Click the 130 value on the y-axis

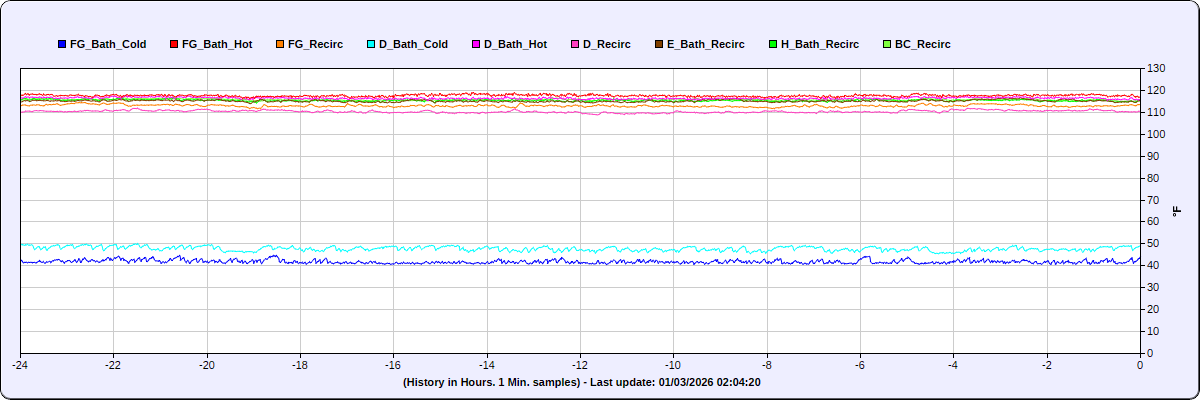[x=1156, y=68]
